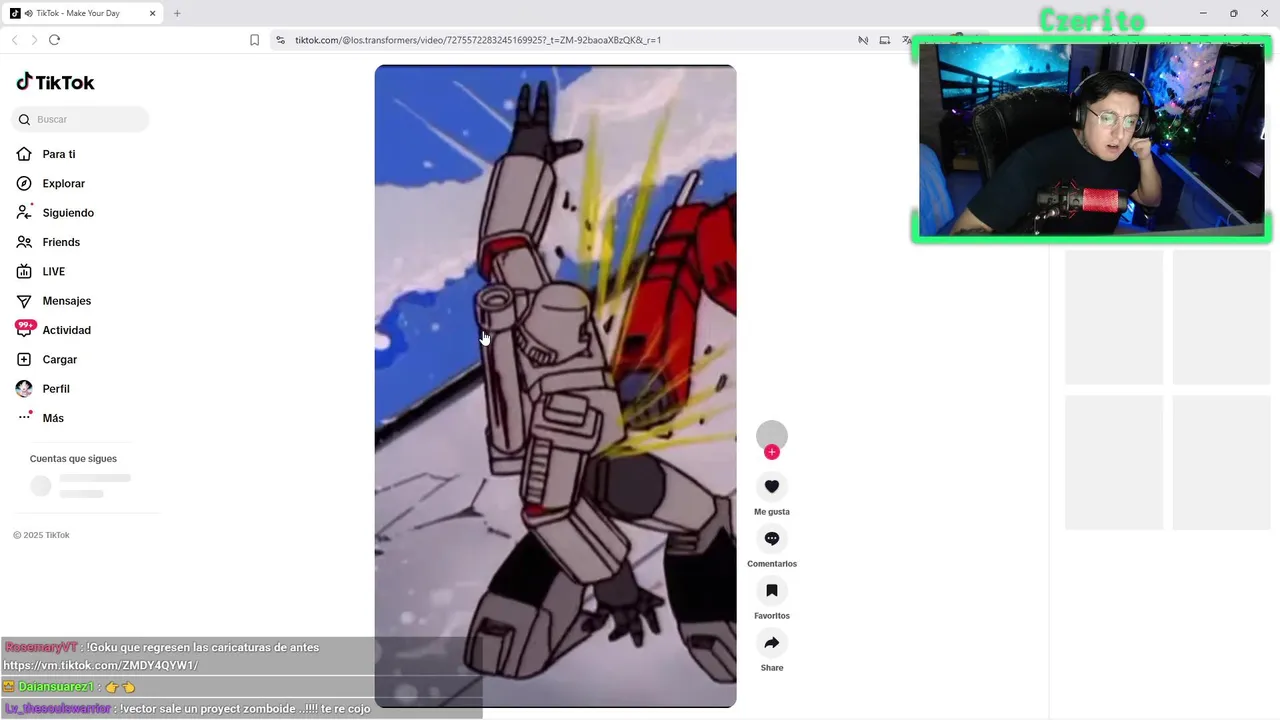Click the Más three dots icon
The image size is (1280, 720).
pyautogui.click(x=25, y=417)
